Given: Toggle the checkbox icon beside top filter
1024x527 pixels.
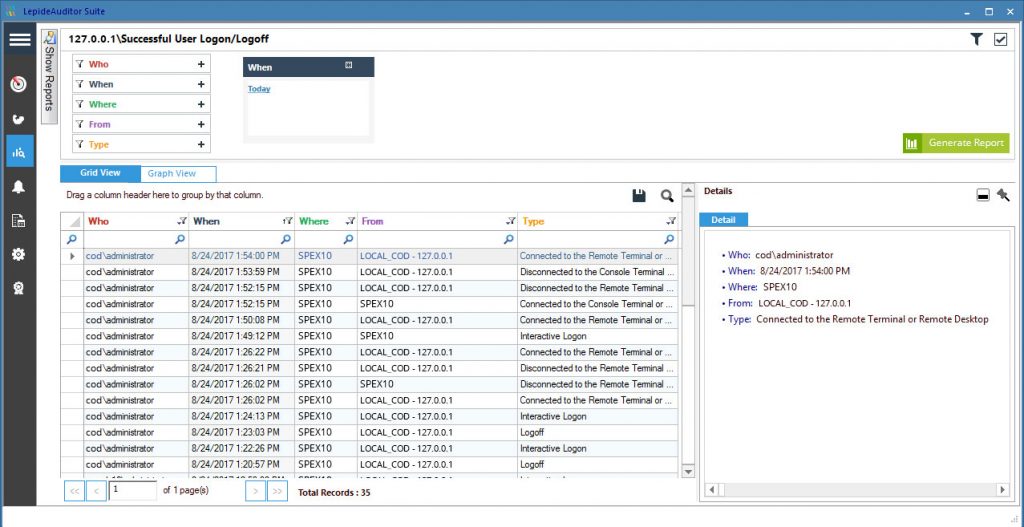Looking at the screenshot, I should click(x=1000, y=40).
